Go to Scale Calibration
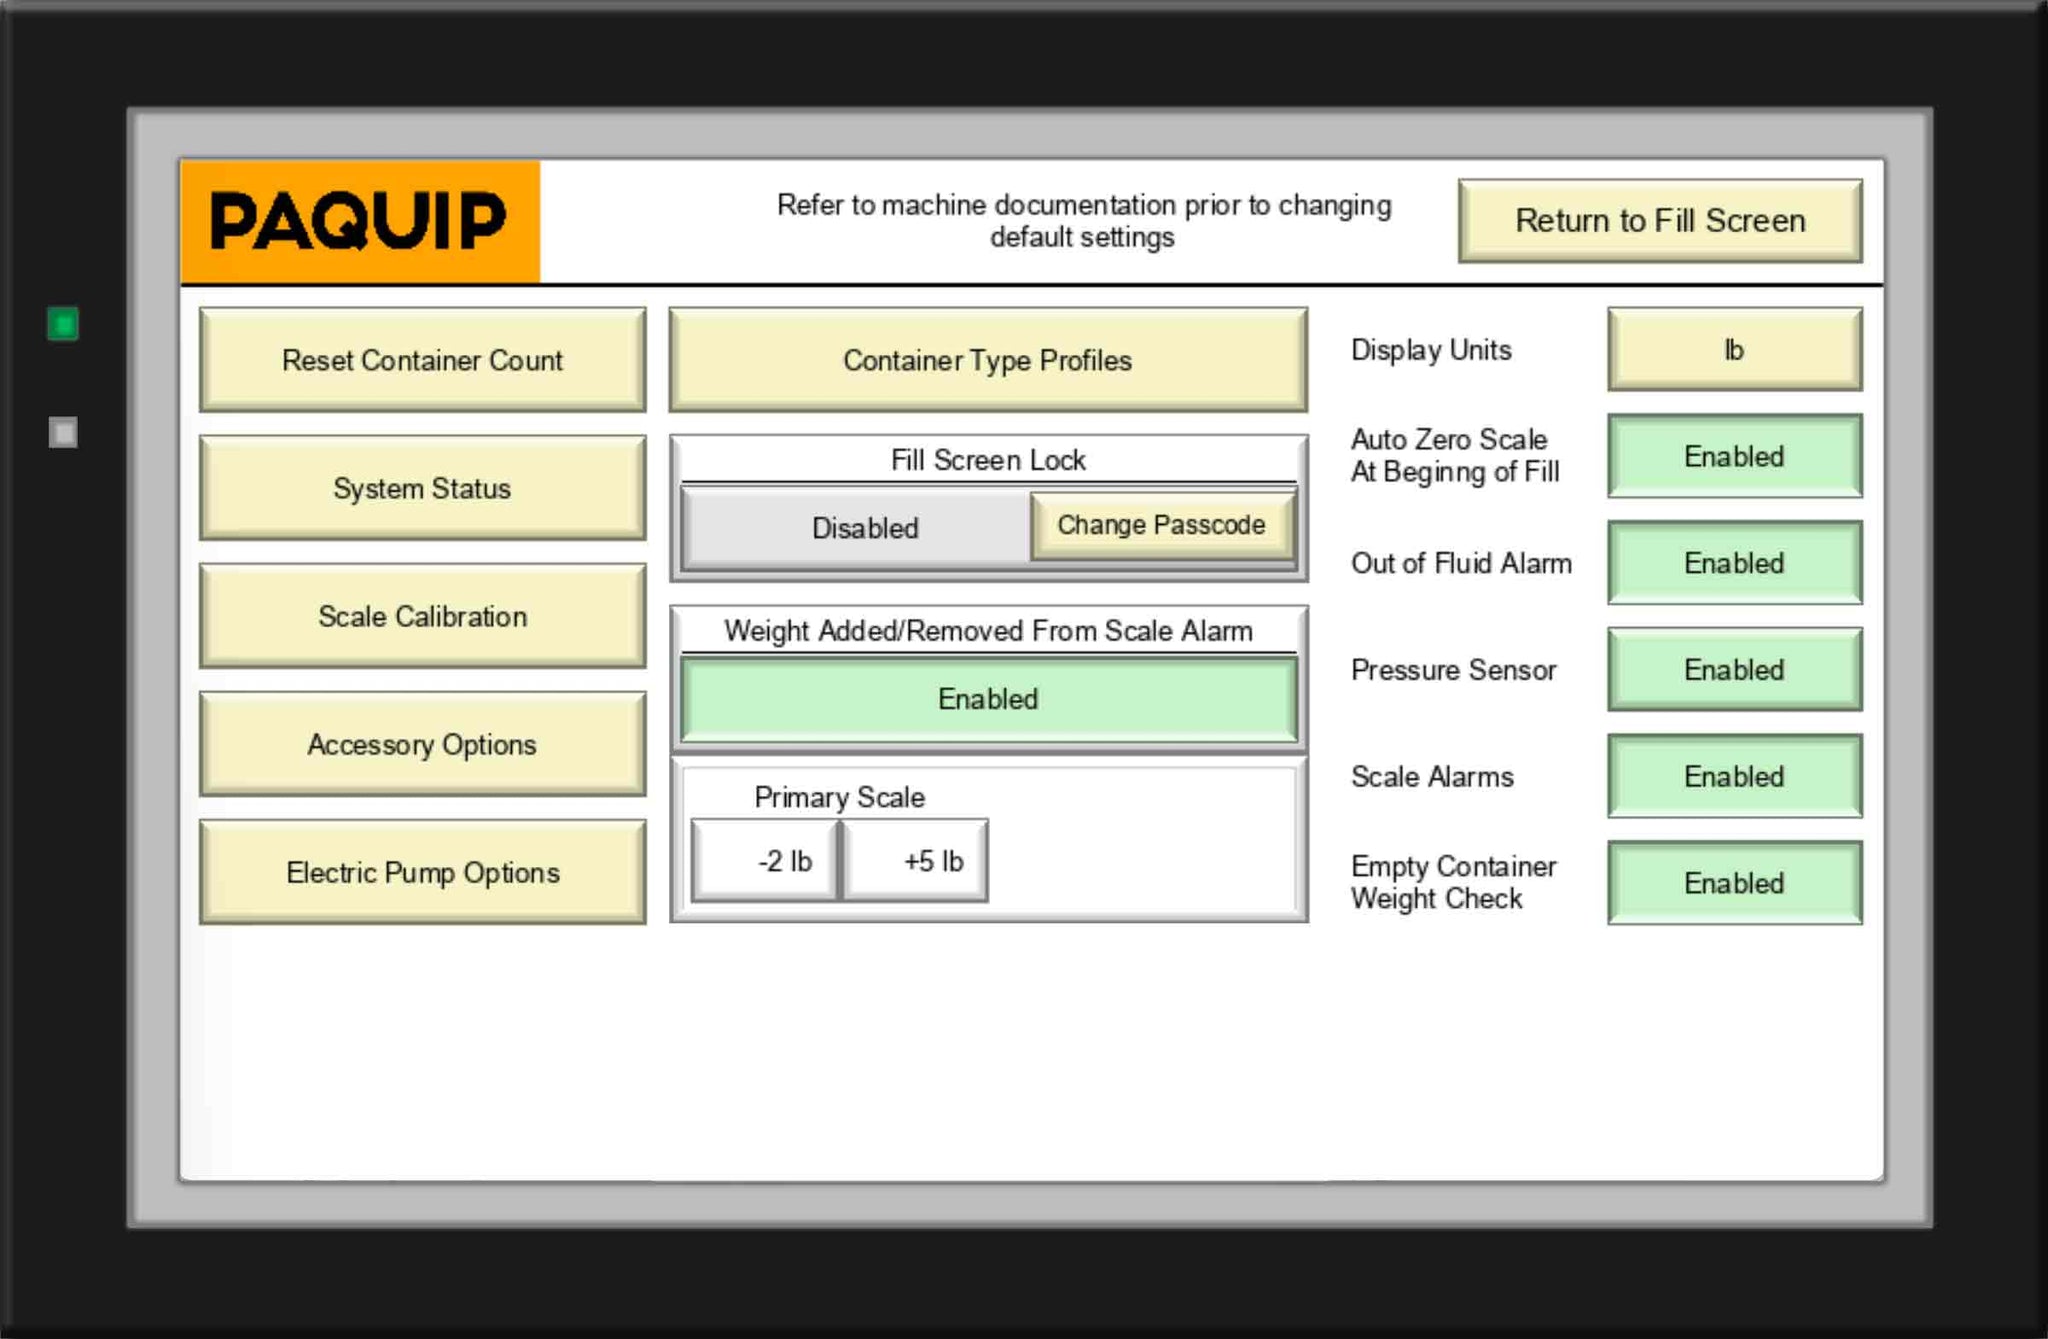Viewport: 2048px width, 1339px height. (422, 616)
